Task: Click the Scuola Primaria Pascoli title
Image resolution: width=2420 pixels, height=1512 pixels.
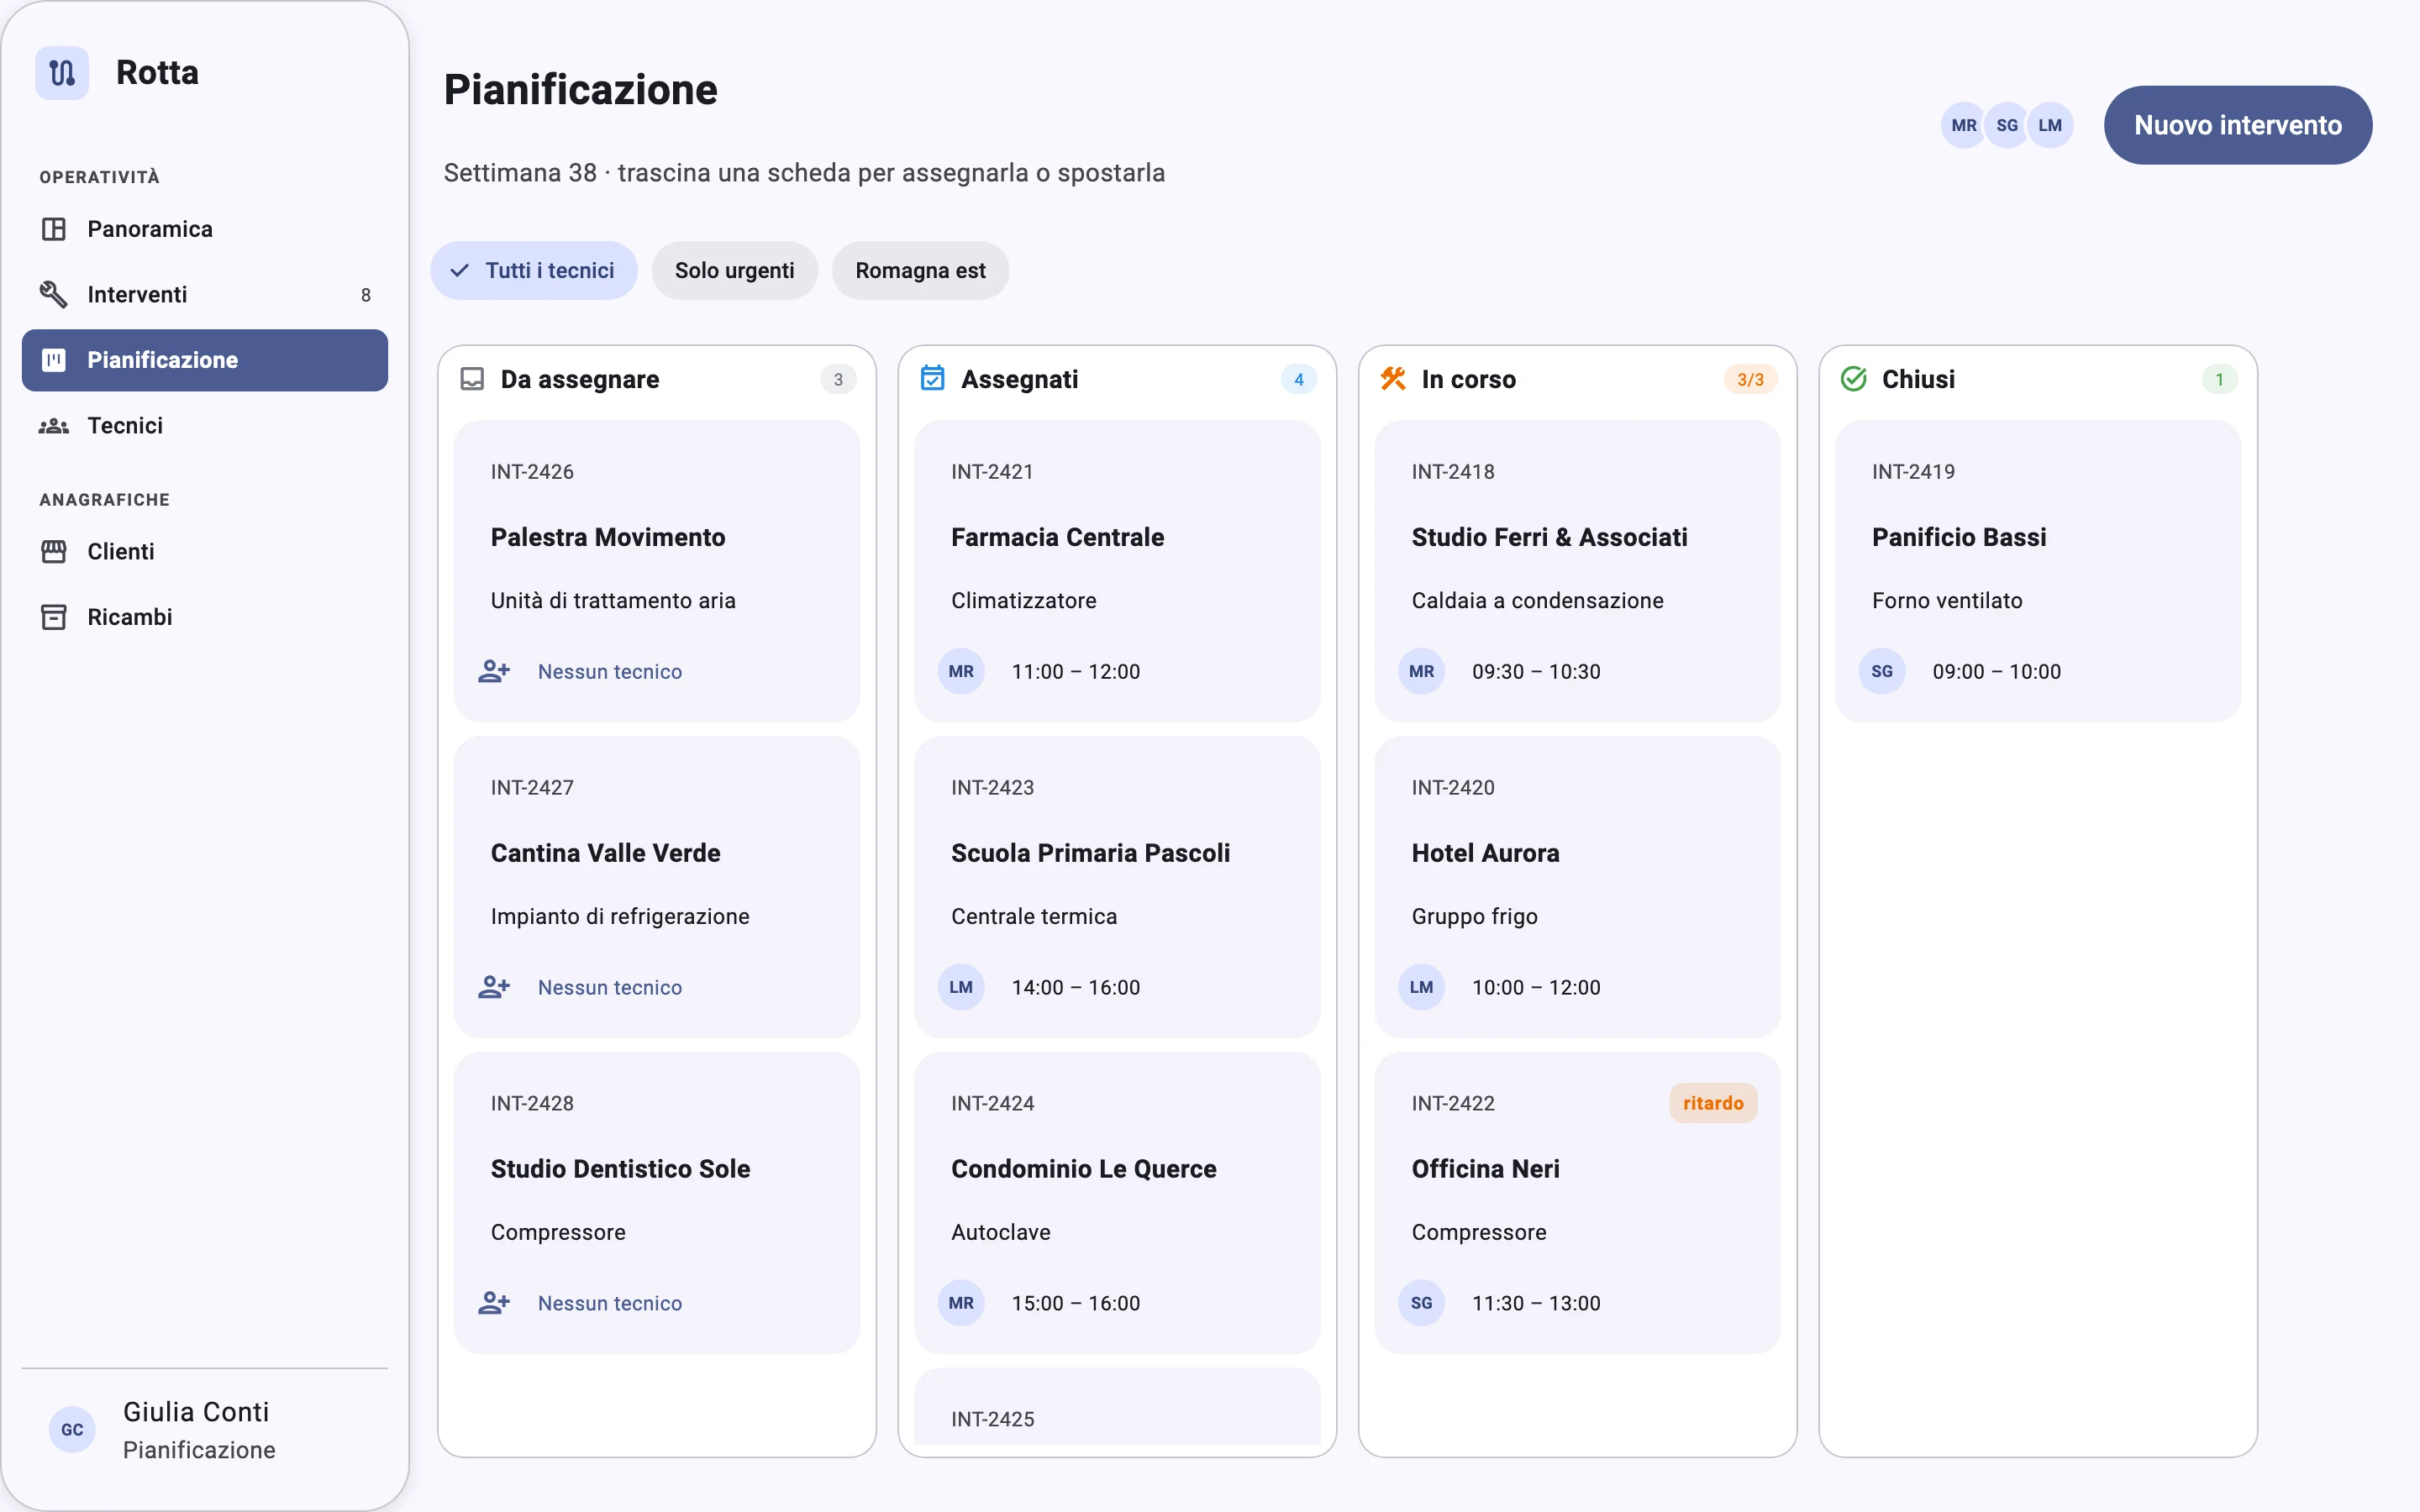Action: tap(1090, 853)
